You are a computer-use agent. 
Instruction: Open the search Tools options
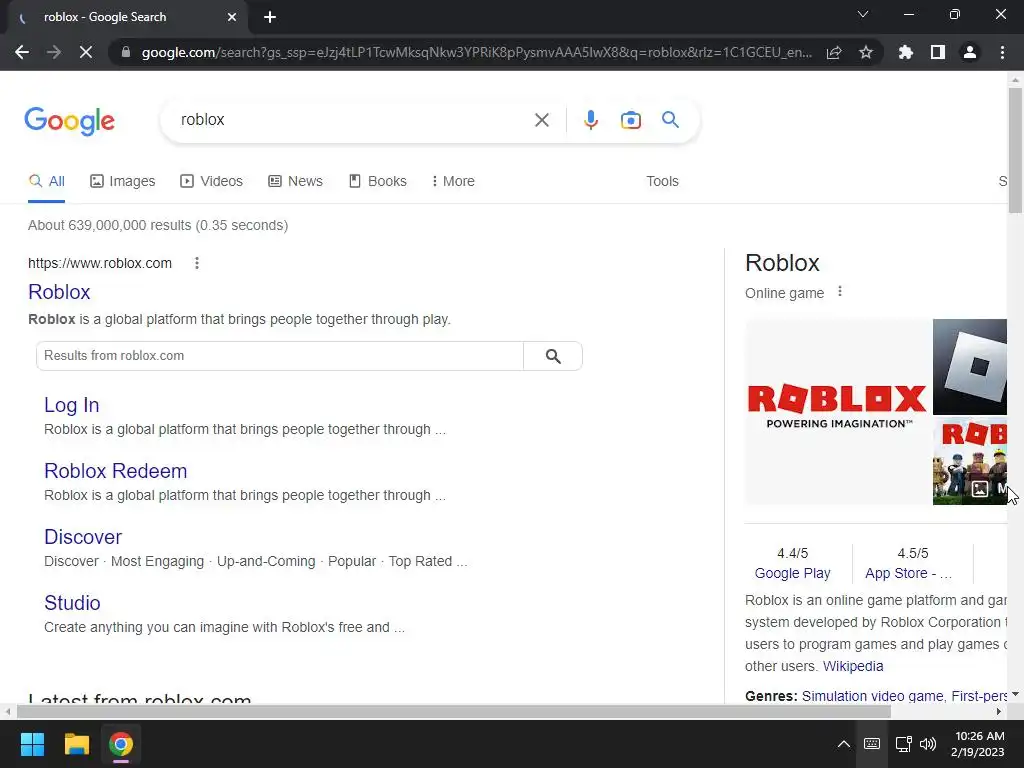click(662, 181)
